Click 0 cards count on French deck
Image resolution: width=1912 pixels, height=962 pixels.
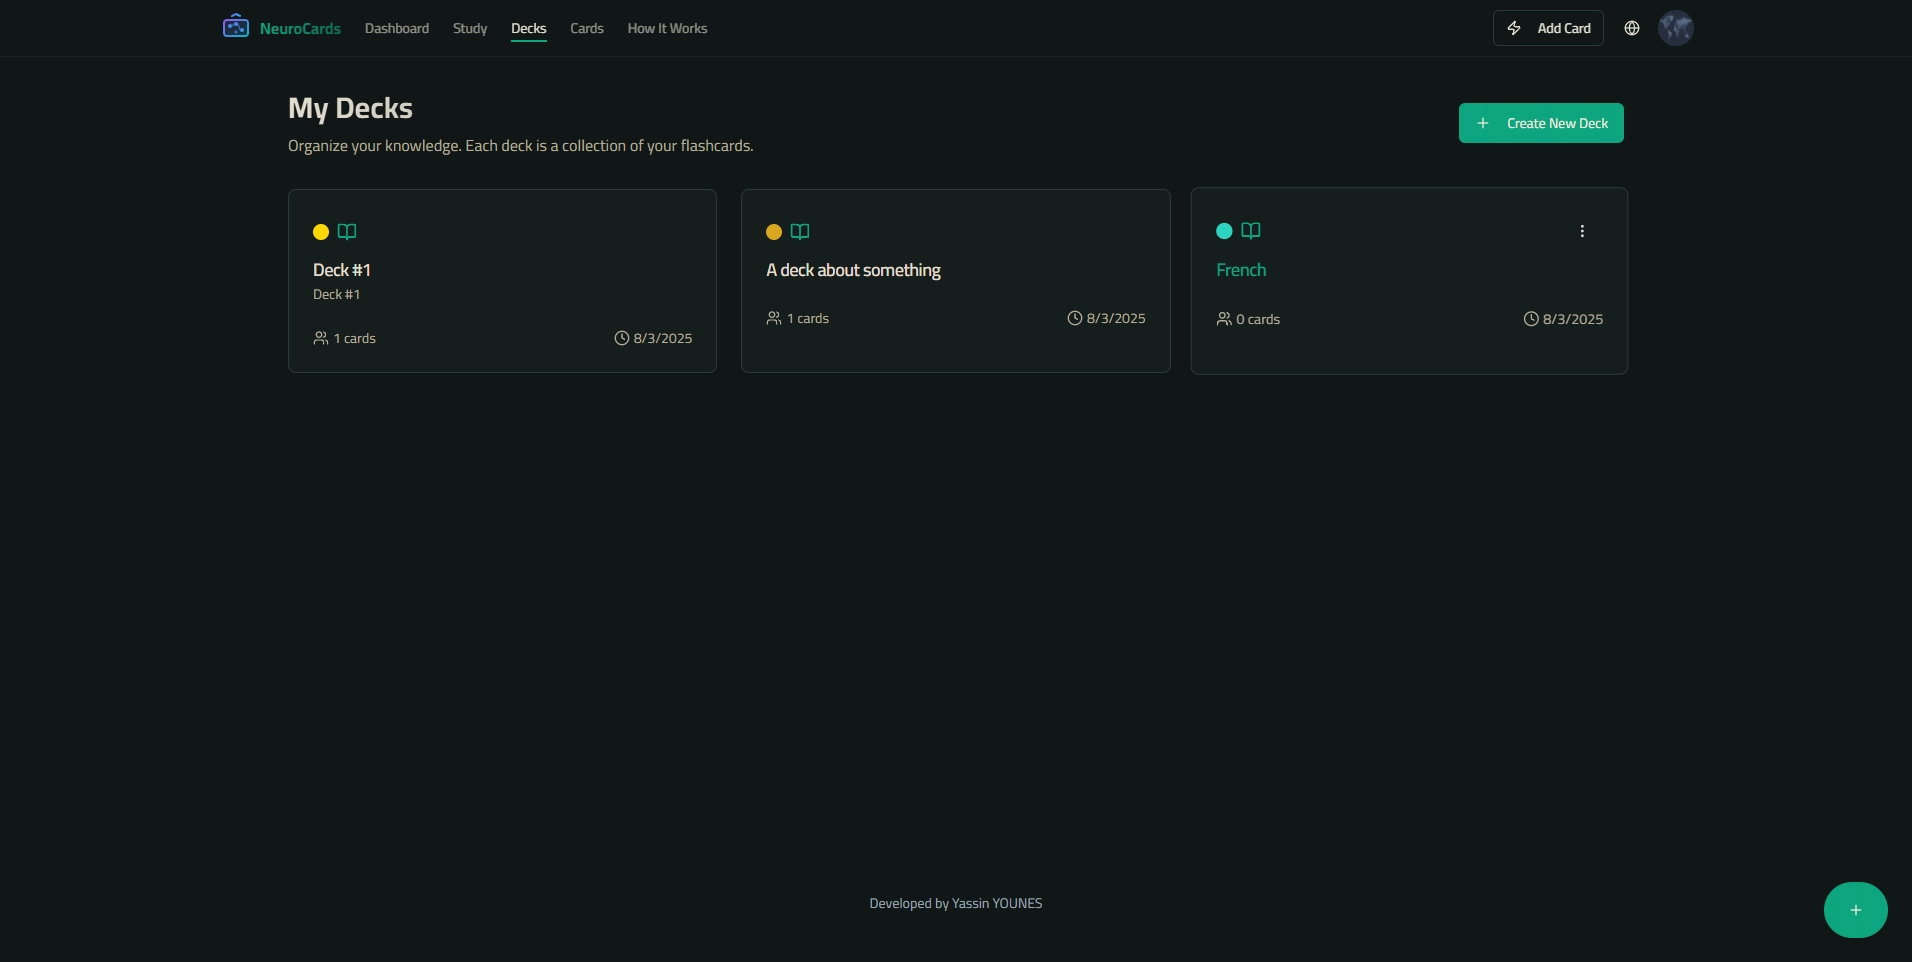coord(1258,319)
